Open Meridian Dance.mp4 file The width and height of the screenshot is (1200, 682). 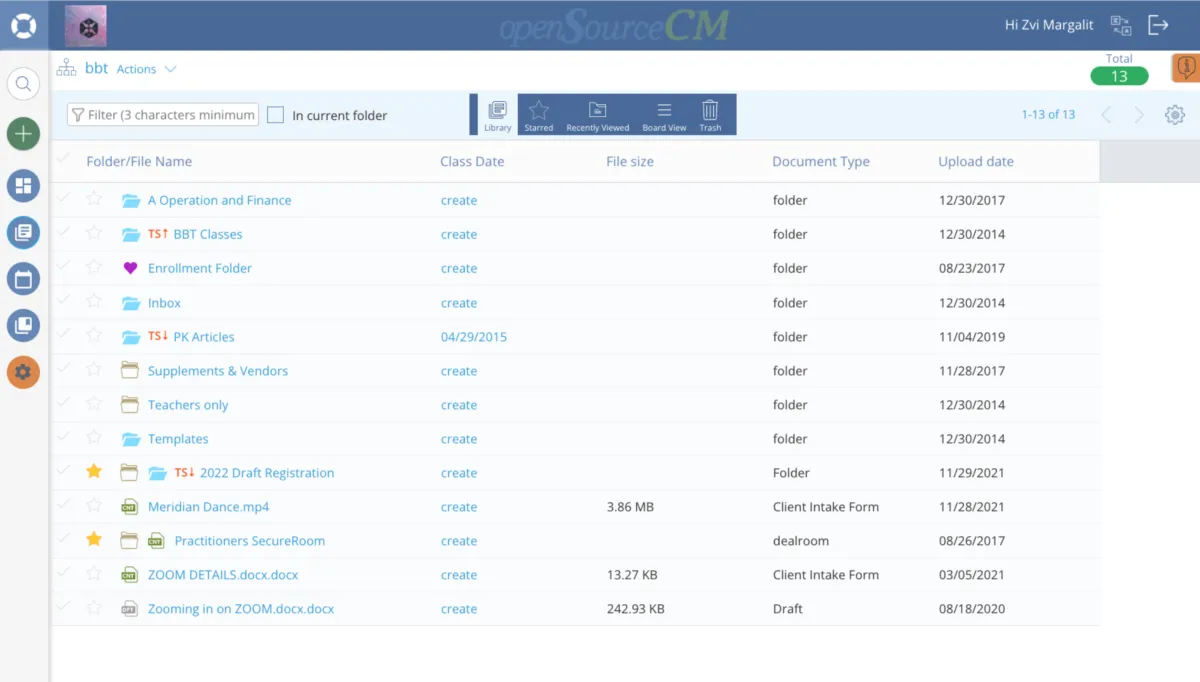click(209, 507)
